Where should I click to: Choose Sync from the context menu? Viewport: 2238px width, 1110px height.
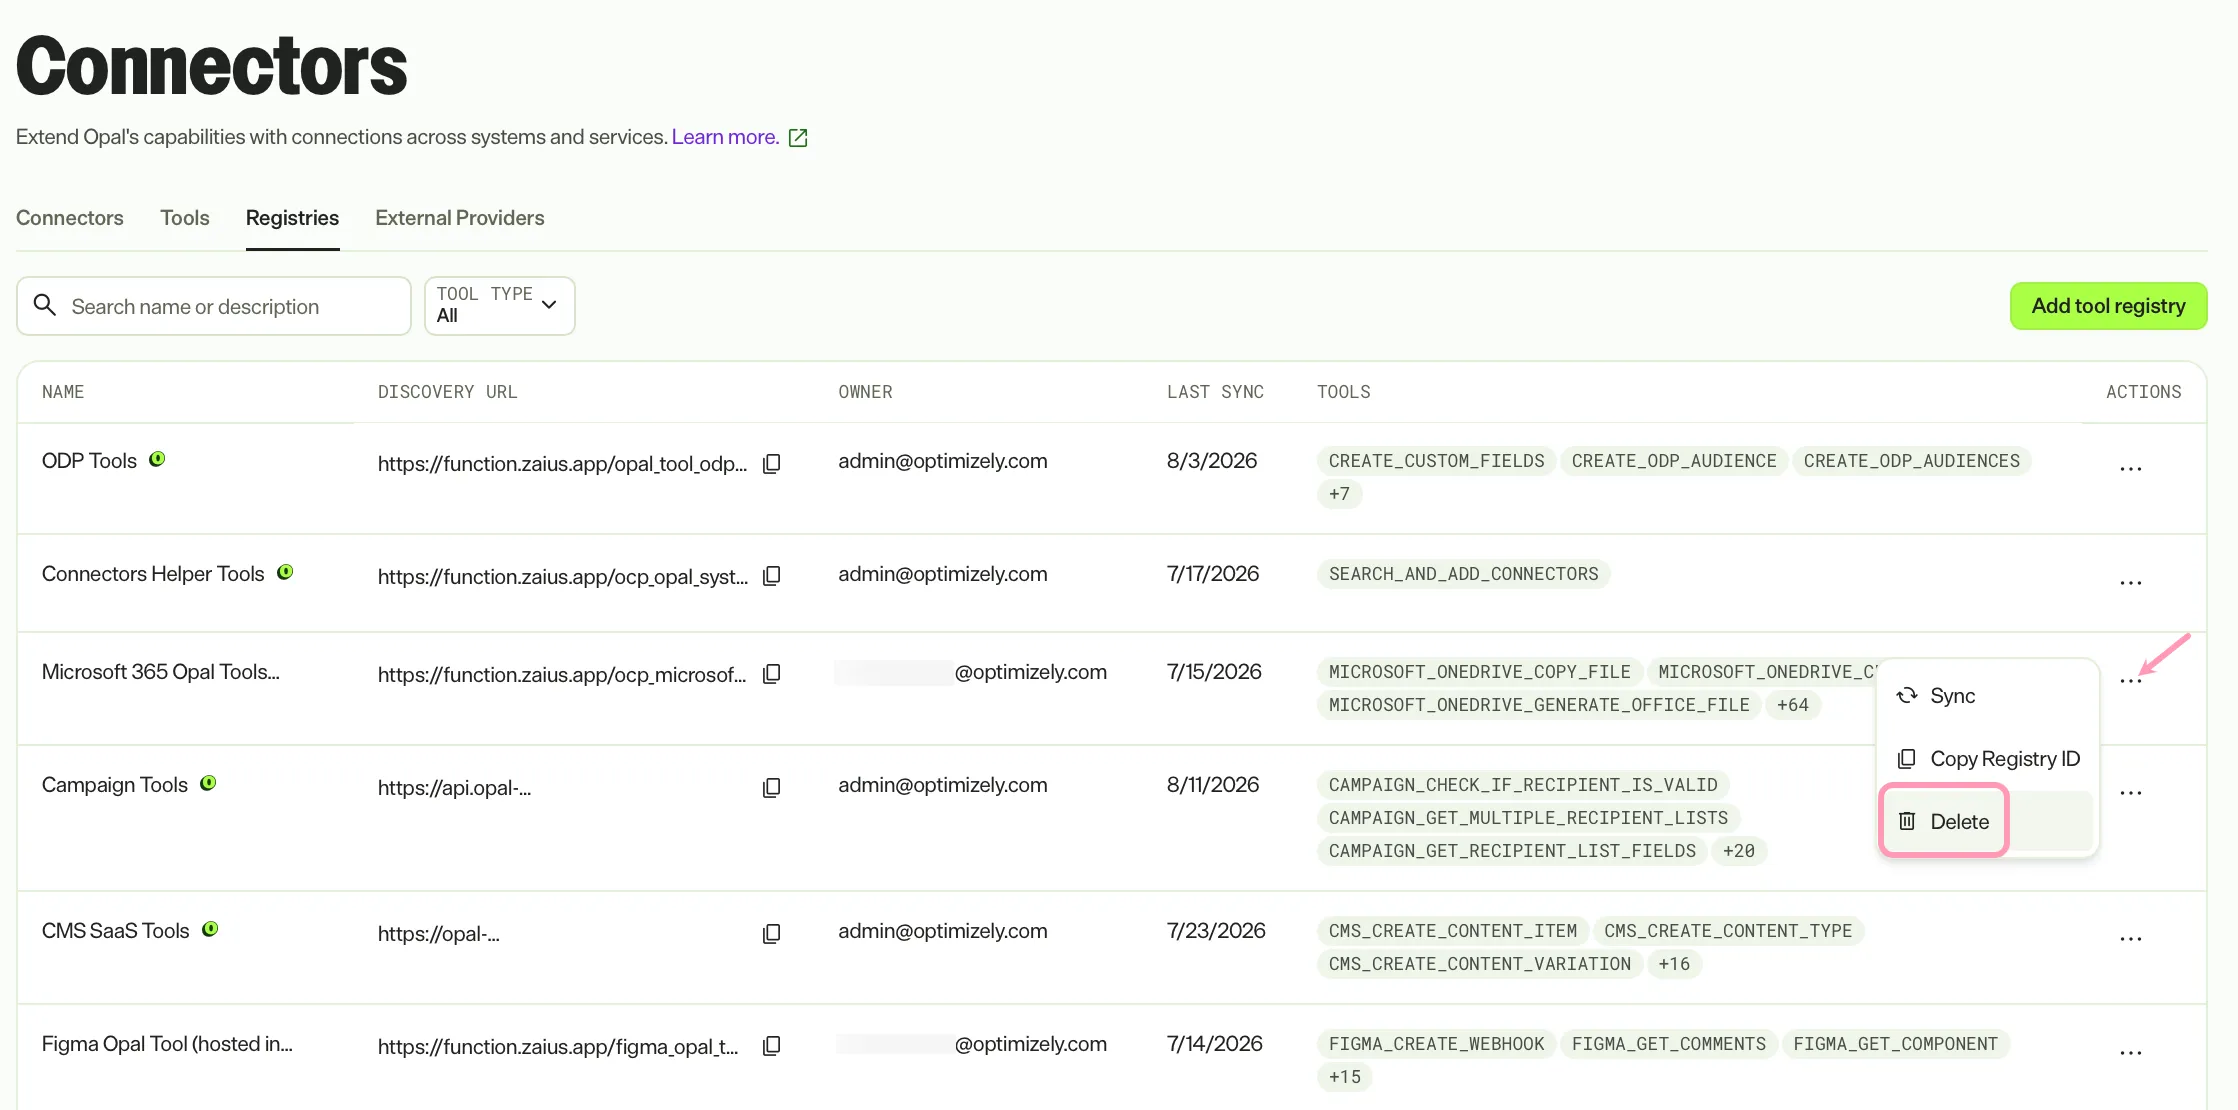(1987, 696)
